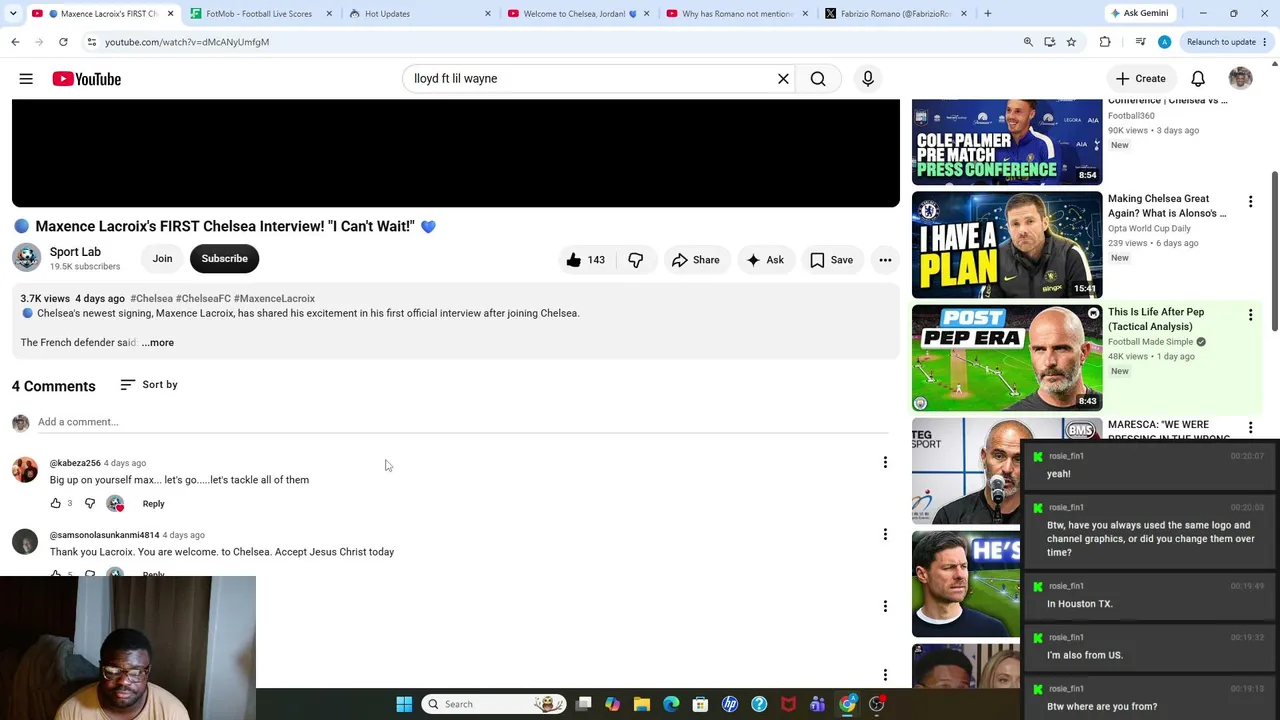
Task: Start voice search with the microphone
Action: [x=868, y=79]
